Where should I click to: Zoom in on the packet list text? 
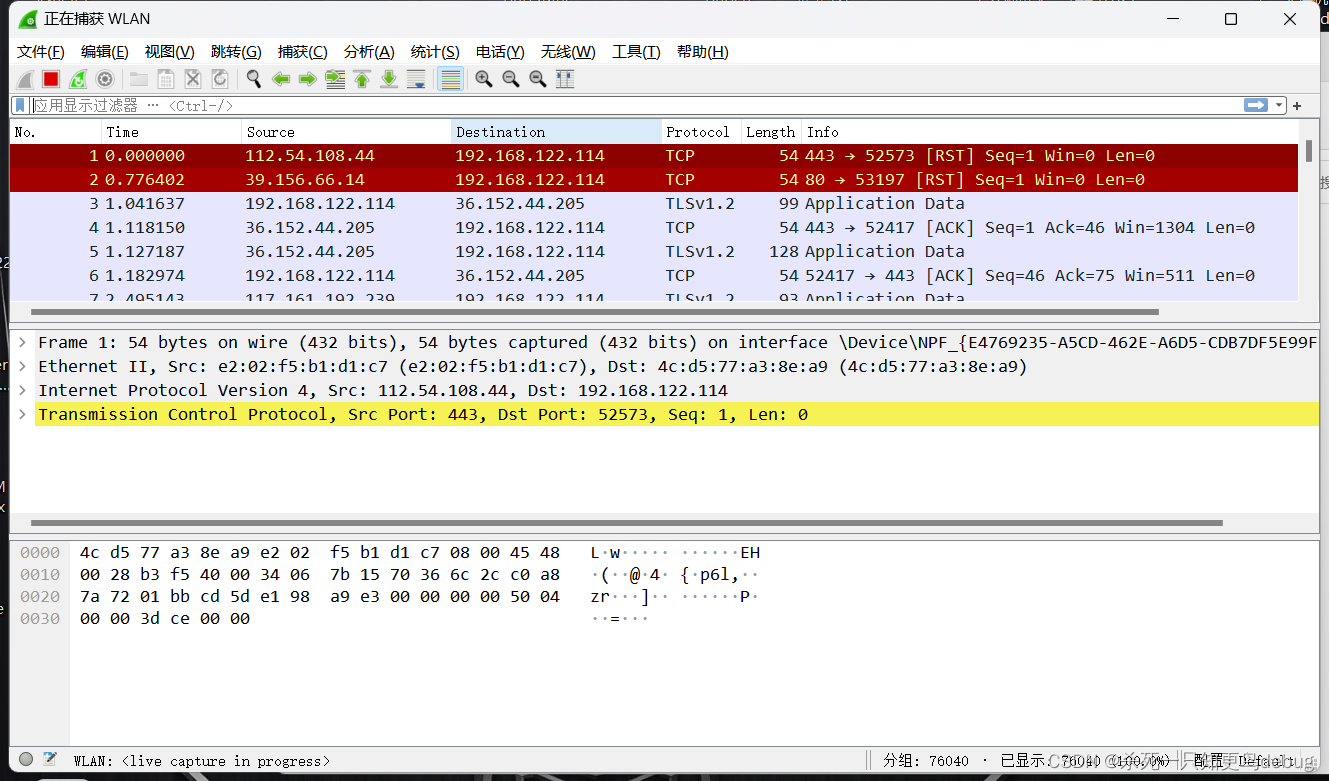(x=482, y=79)
